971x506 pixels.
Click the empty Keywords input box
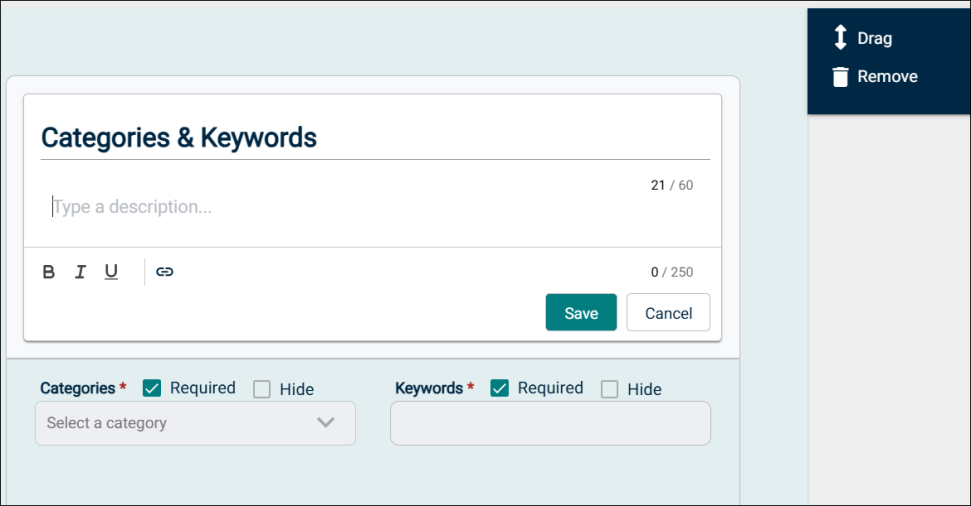(550, 423)
